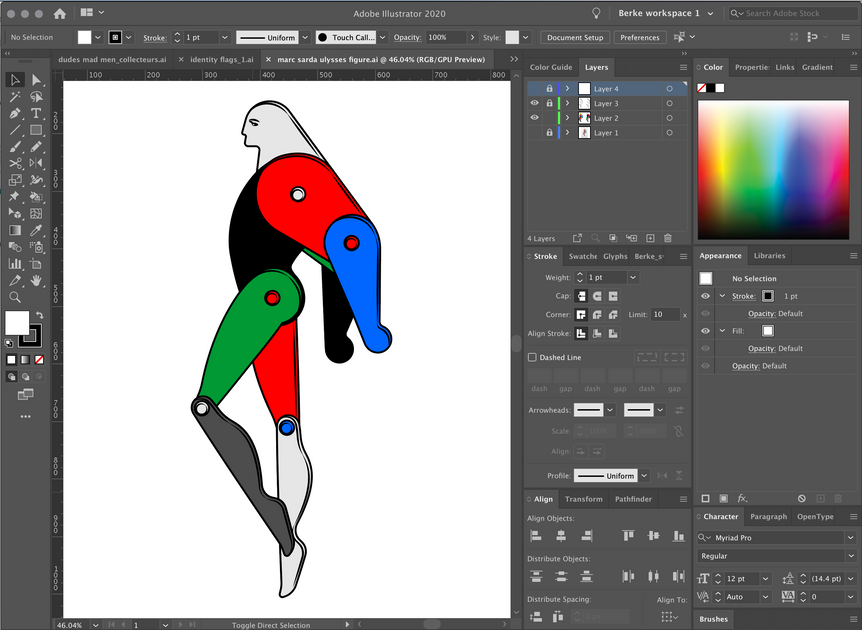Select the Magic Wand tool
This screenshot has width=862, height=630.
pyautogui.click(x=15, y=97)
